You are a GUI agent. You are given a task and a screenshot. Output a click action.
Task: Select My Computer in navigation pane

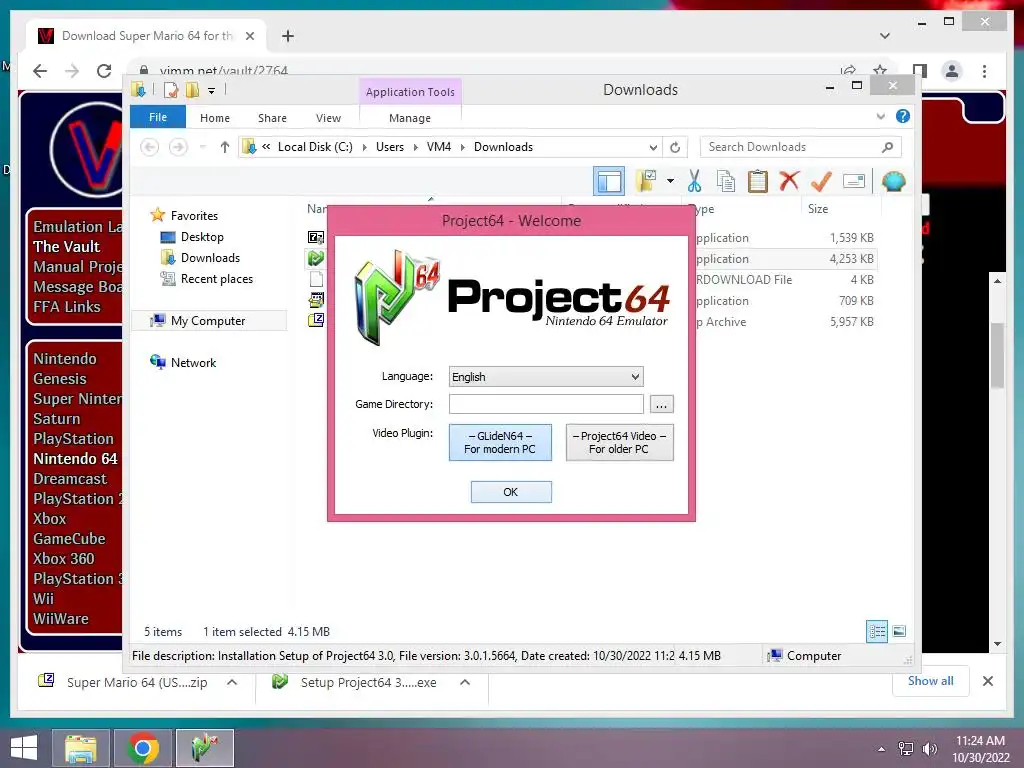point(208,321)
